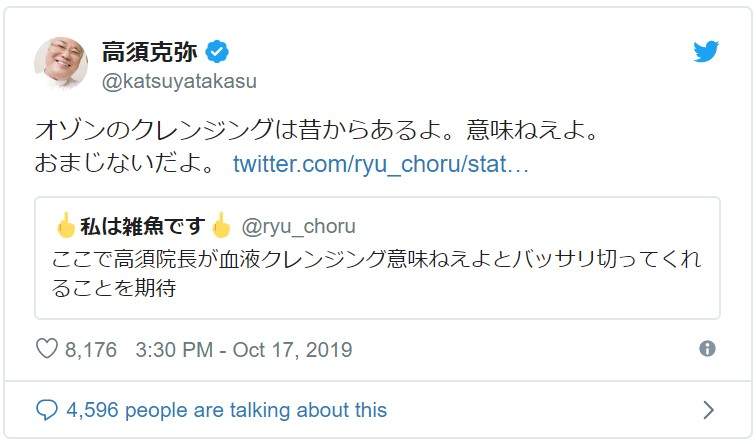Click the 8,176 likes count
Image resolution: width=756 pixels, height=444 pixels.
pyautogui.click(x=91, y=350)
